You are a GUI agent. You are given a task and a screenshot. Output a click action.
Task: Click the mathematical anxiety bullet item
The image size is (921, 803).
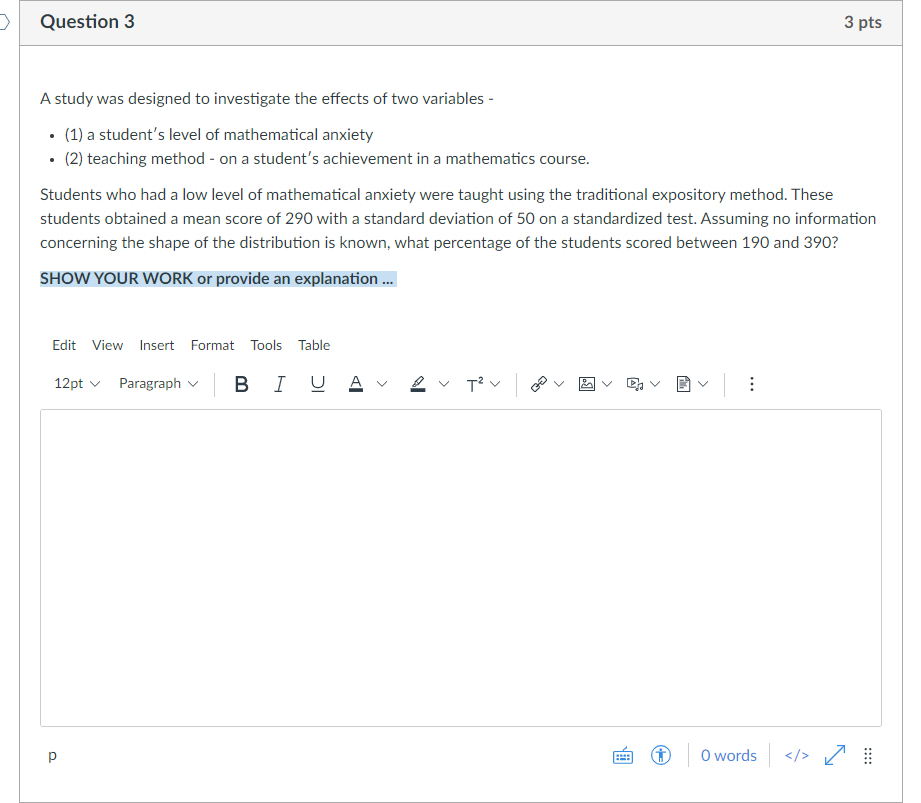pos(219,135)
